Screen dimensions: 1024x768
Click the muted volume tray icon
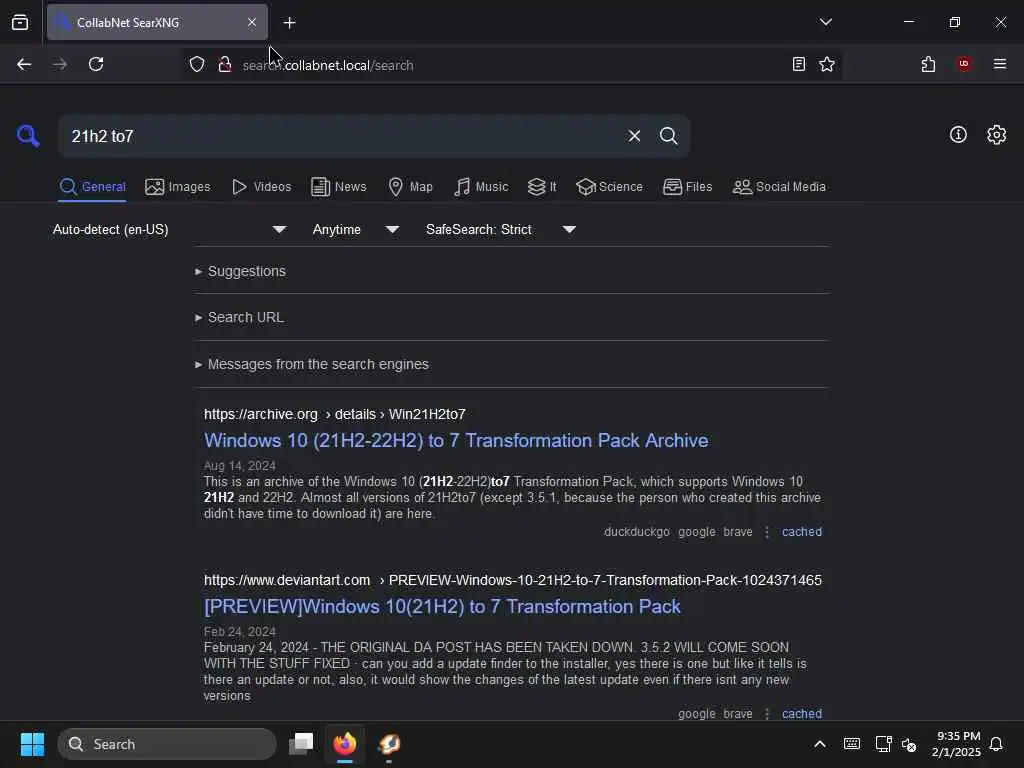(908, 744)
